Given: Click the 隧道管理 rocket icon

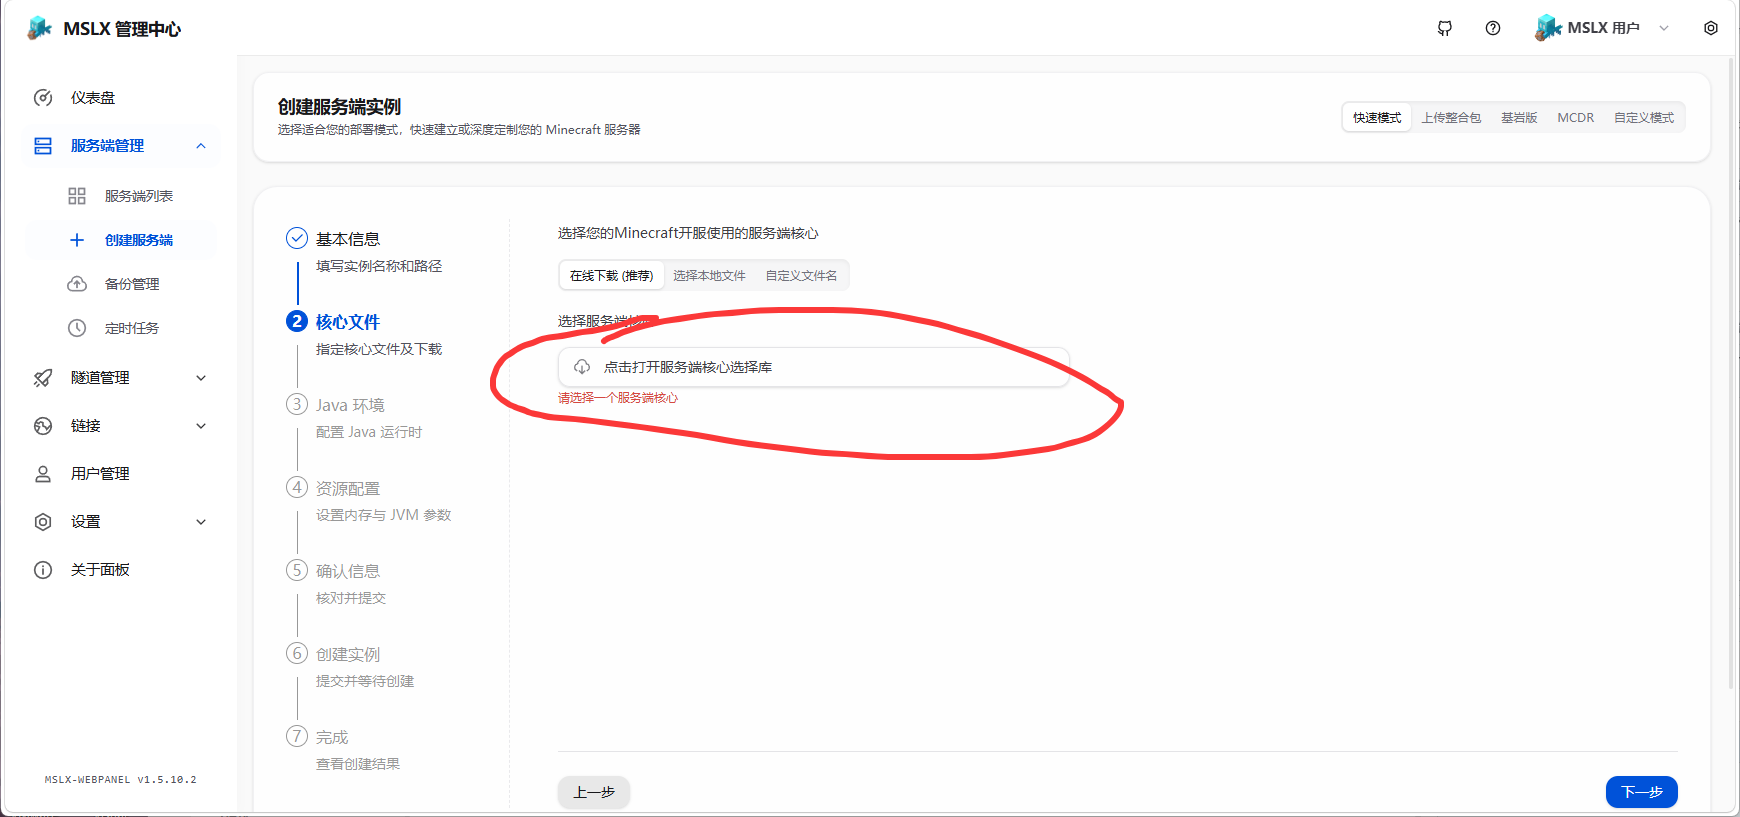Looking at the screenshot, I should (x=43, y=378).
